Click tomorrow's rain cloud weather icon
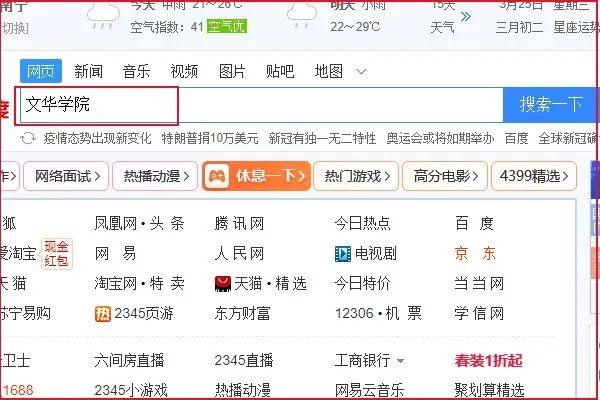Image resolution: width=600 pixels, height=400 pixels. [302, 15]
